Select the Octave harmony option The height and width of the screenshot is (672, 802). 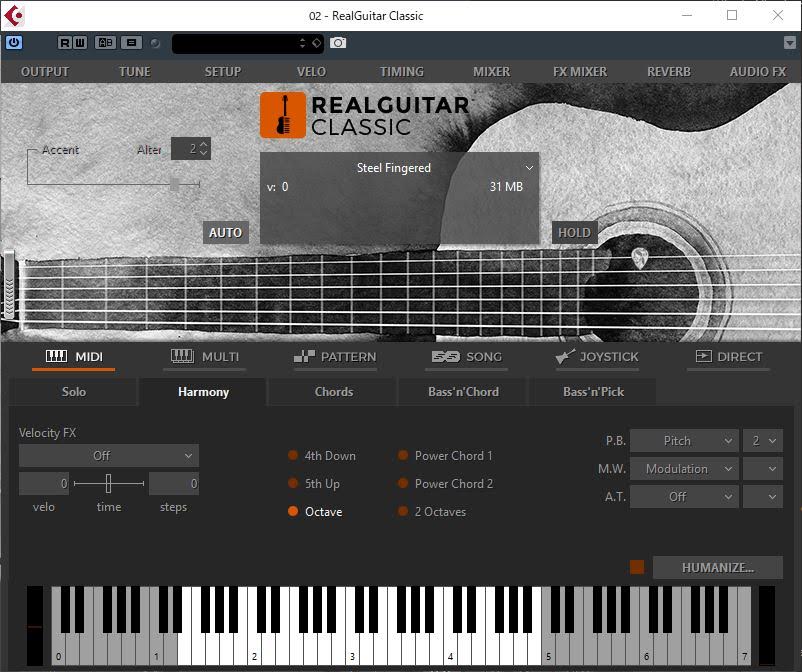[x=315, y=511]
